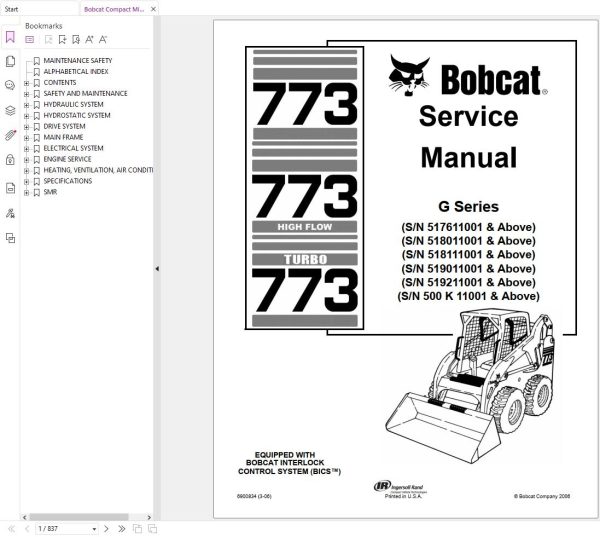The width and height of the screenshot is (600, 537).
Task: Click the G Series heading on cover page
Action: pyautogui.click(x=468, y=207)
